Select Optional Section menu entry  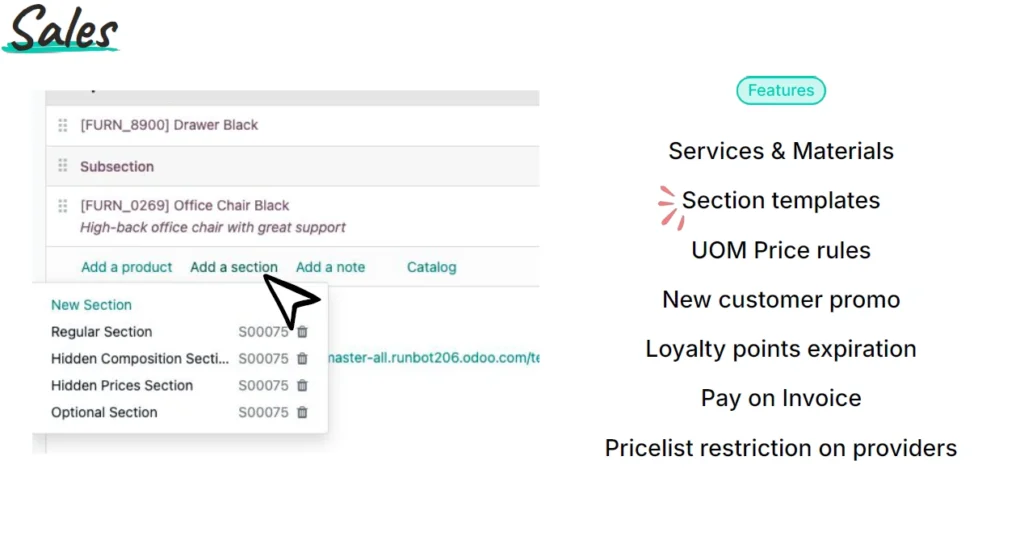tap(104, 412)
